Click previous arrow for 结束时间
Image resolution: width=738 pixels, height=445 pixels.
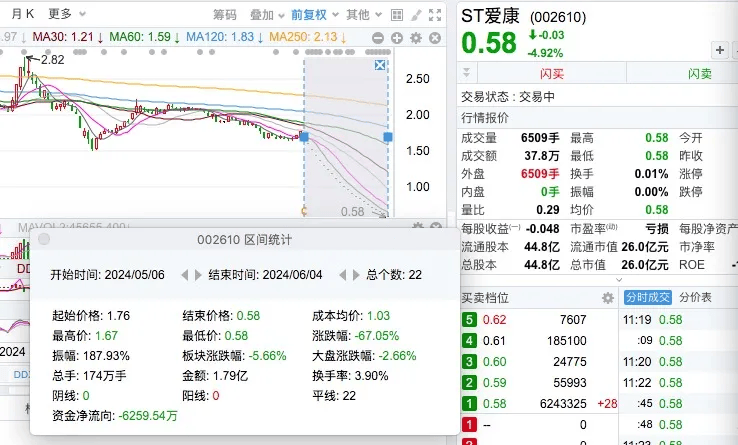pyautogui.click(x=343, y=275)
